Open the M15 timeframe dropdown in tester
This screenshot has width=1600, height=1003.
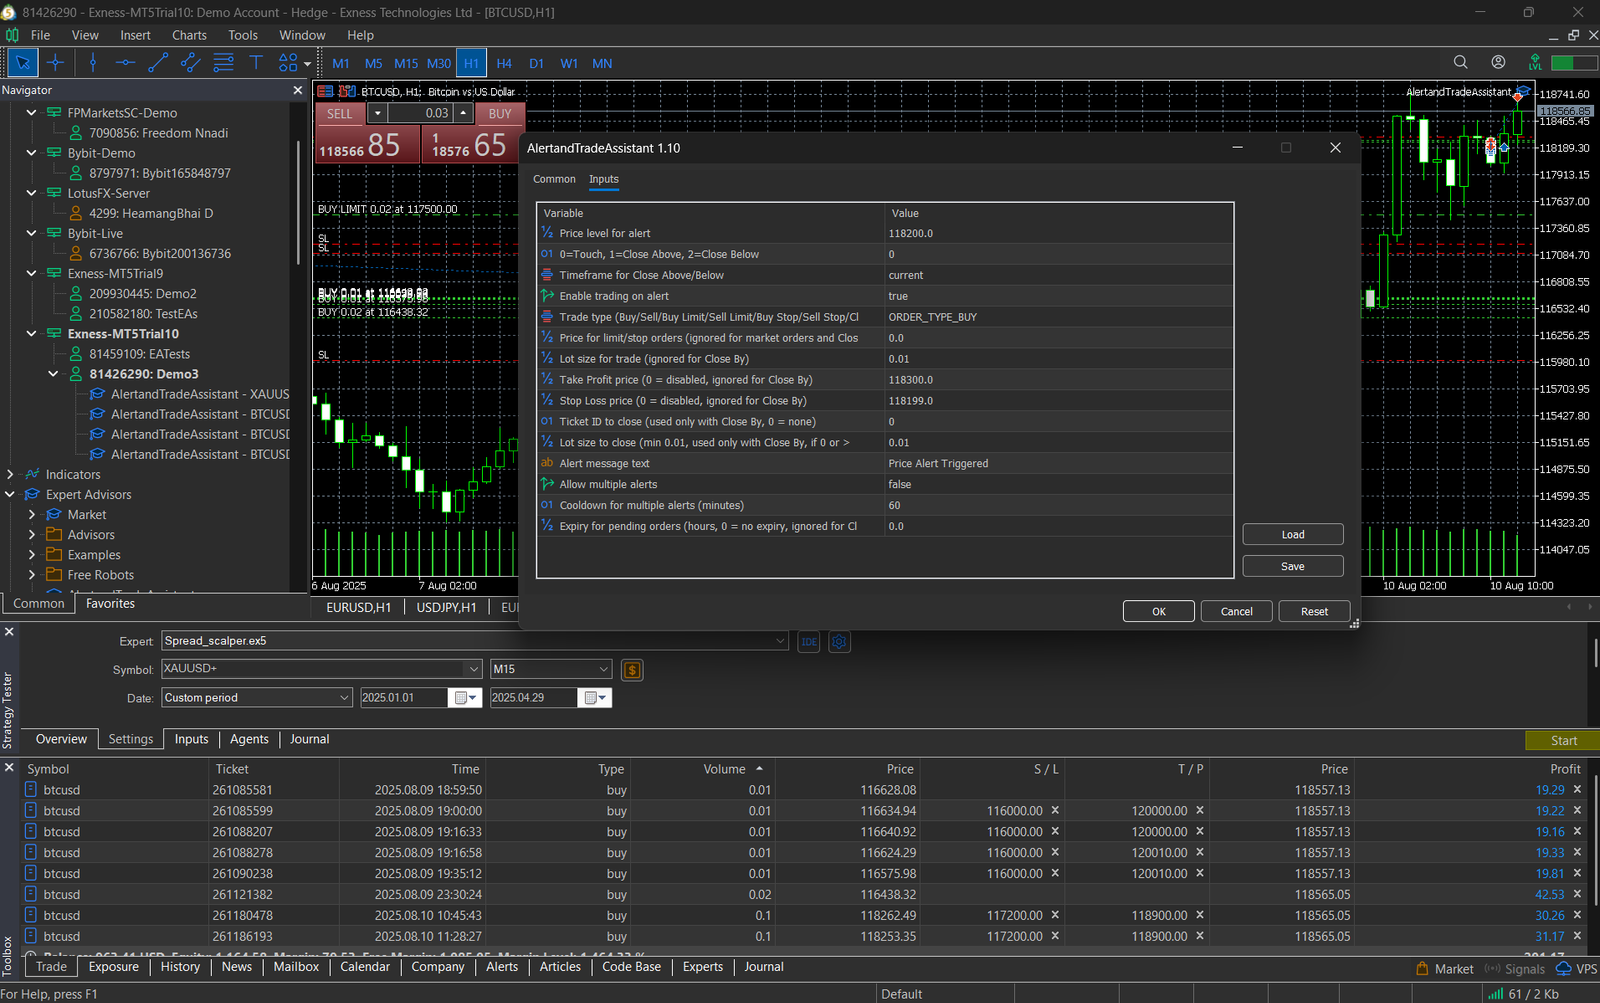(x=604, y=669)
